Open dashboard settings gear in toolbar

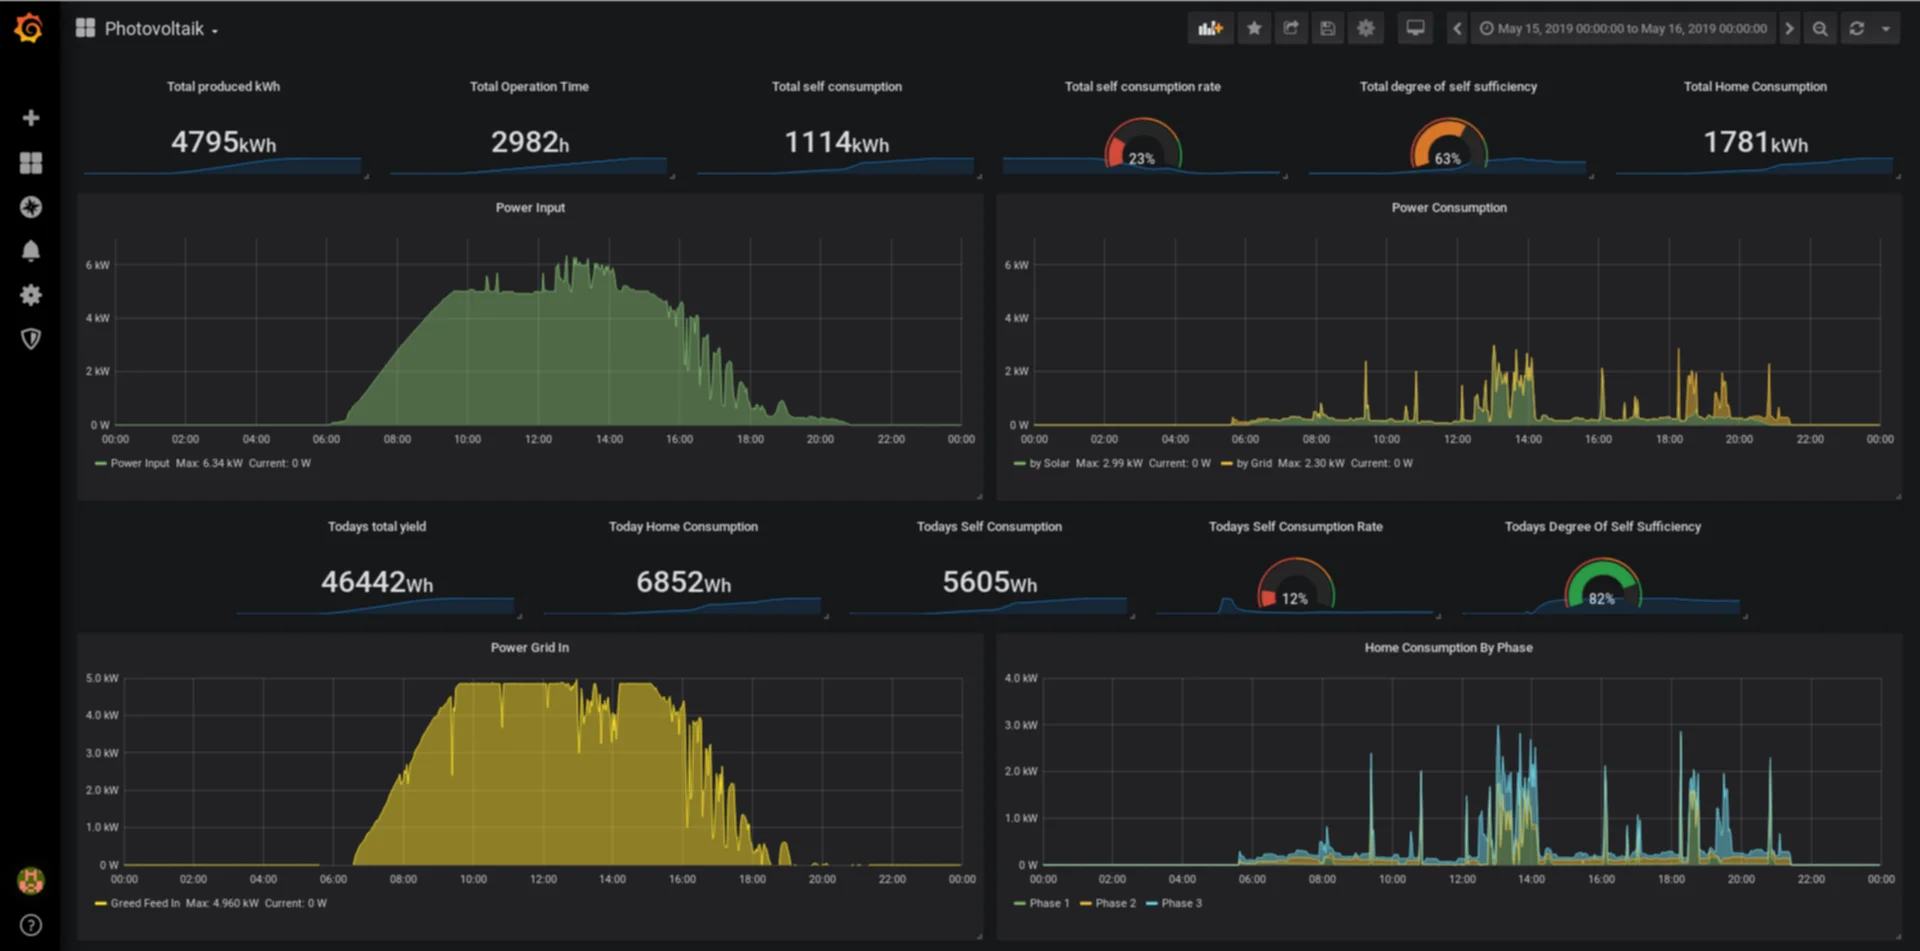pyautogui.click(x=1366, y=28)
